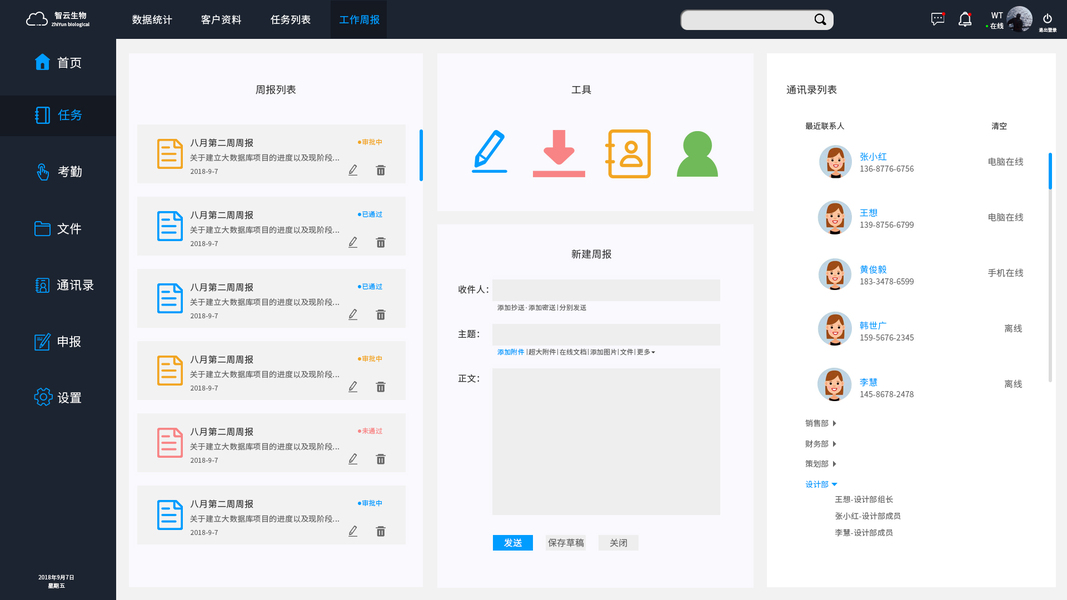
Task: Click the 智云生物 cloud logo
Action: [x=58, y=19]
